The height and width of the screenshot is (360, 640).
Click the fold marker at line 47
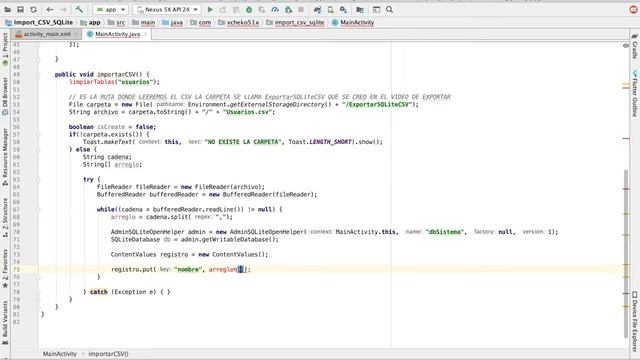tap(38, 60)
